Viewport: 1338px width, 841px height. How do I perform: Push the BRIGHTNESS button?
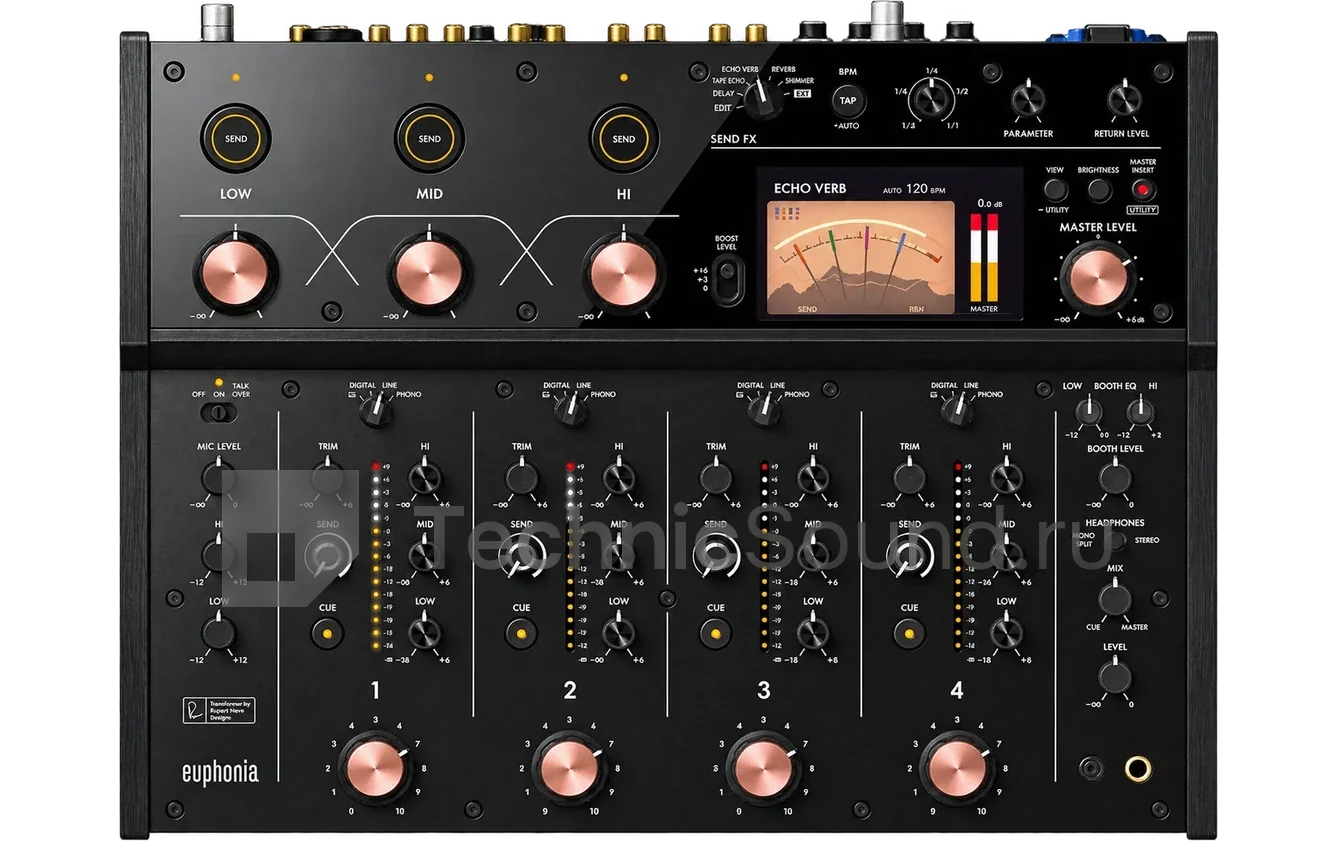(1099, 190)
